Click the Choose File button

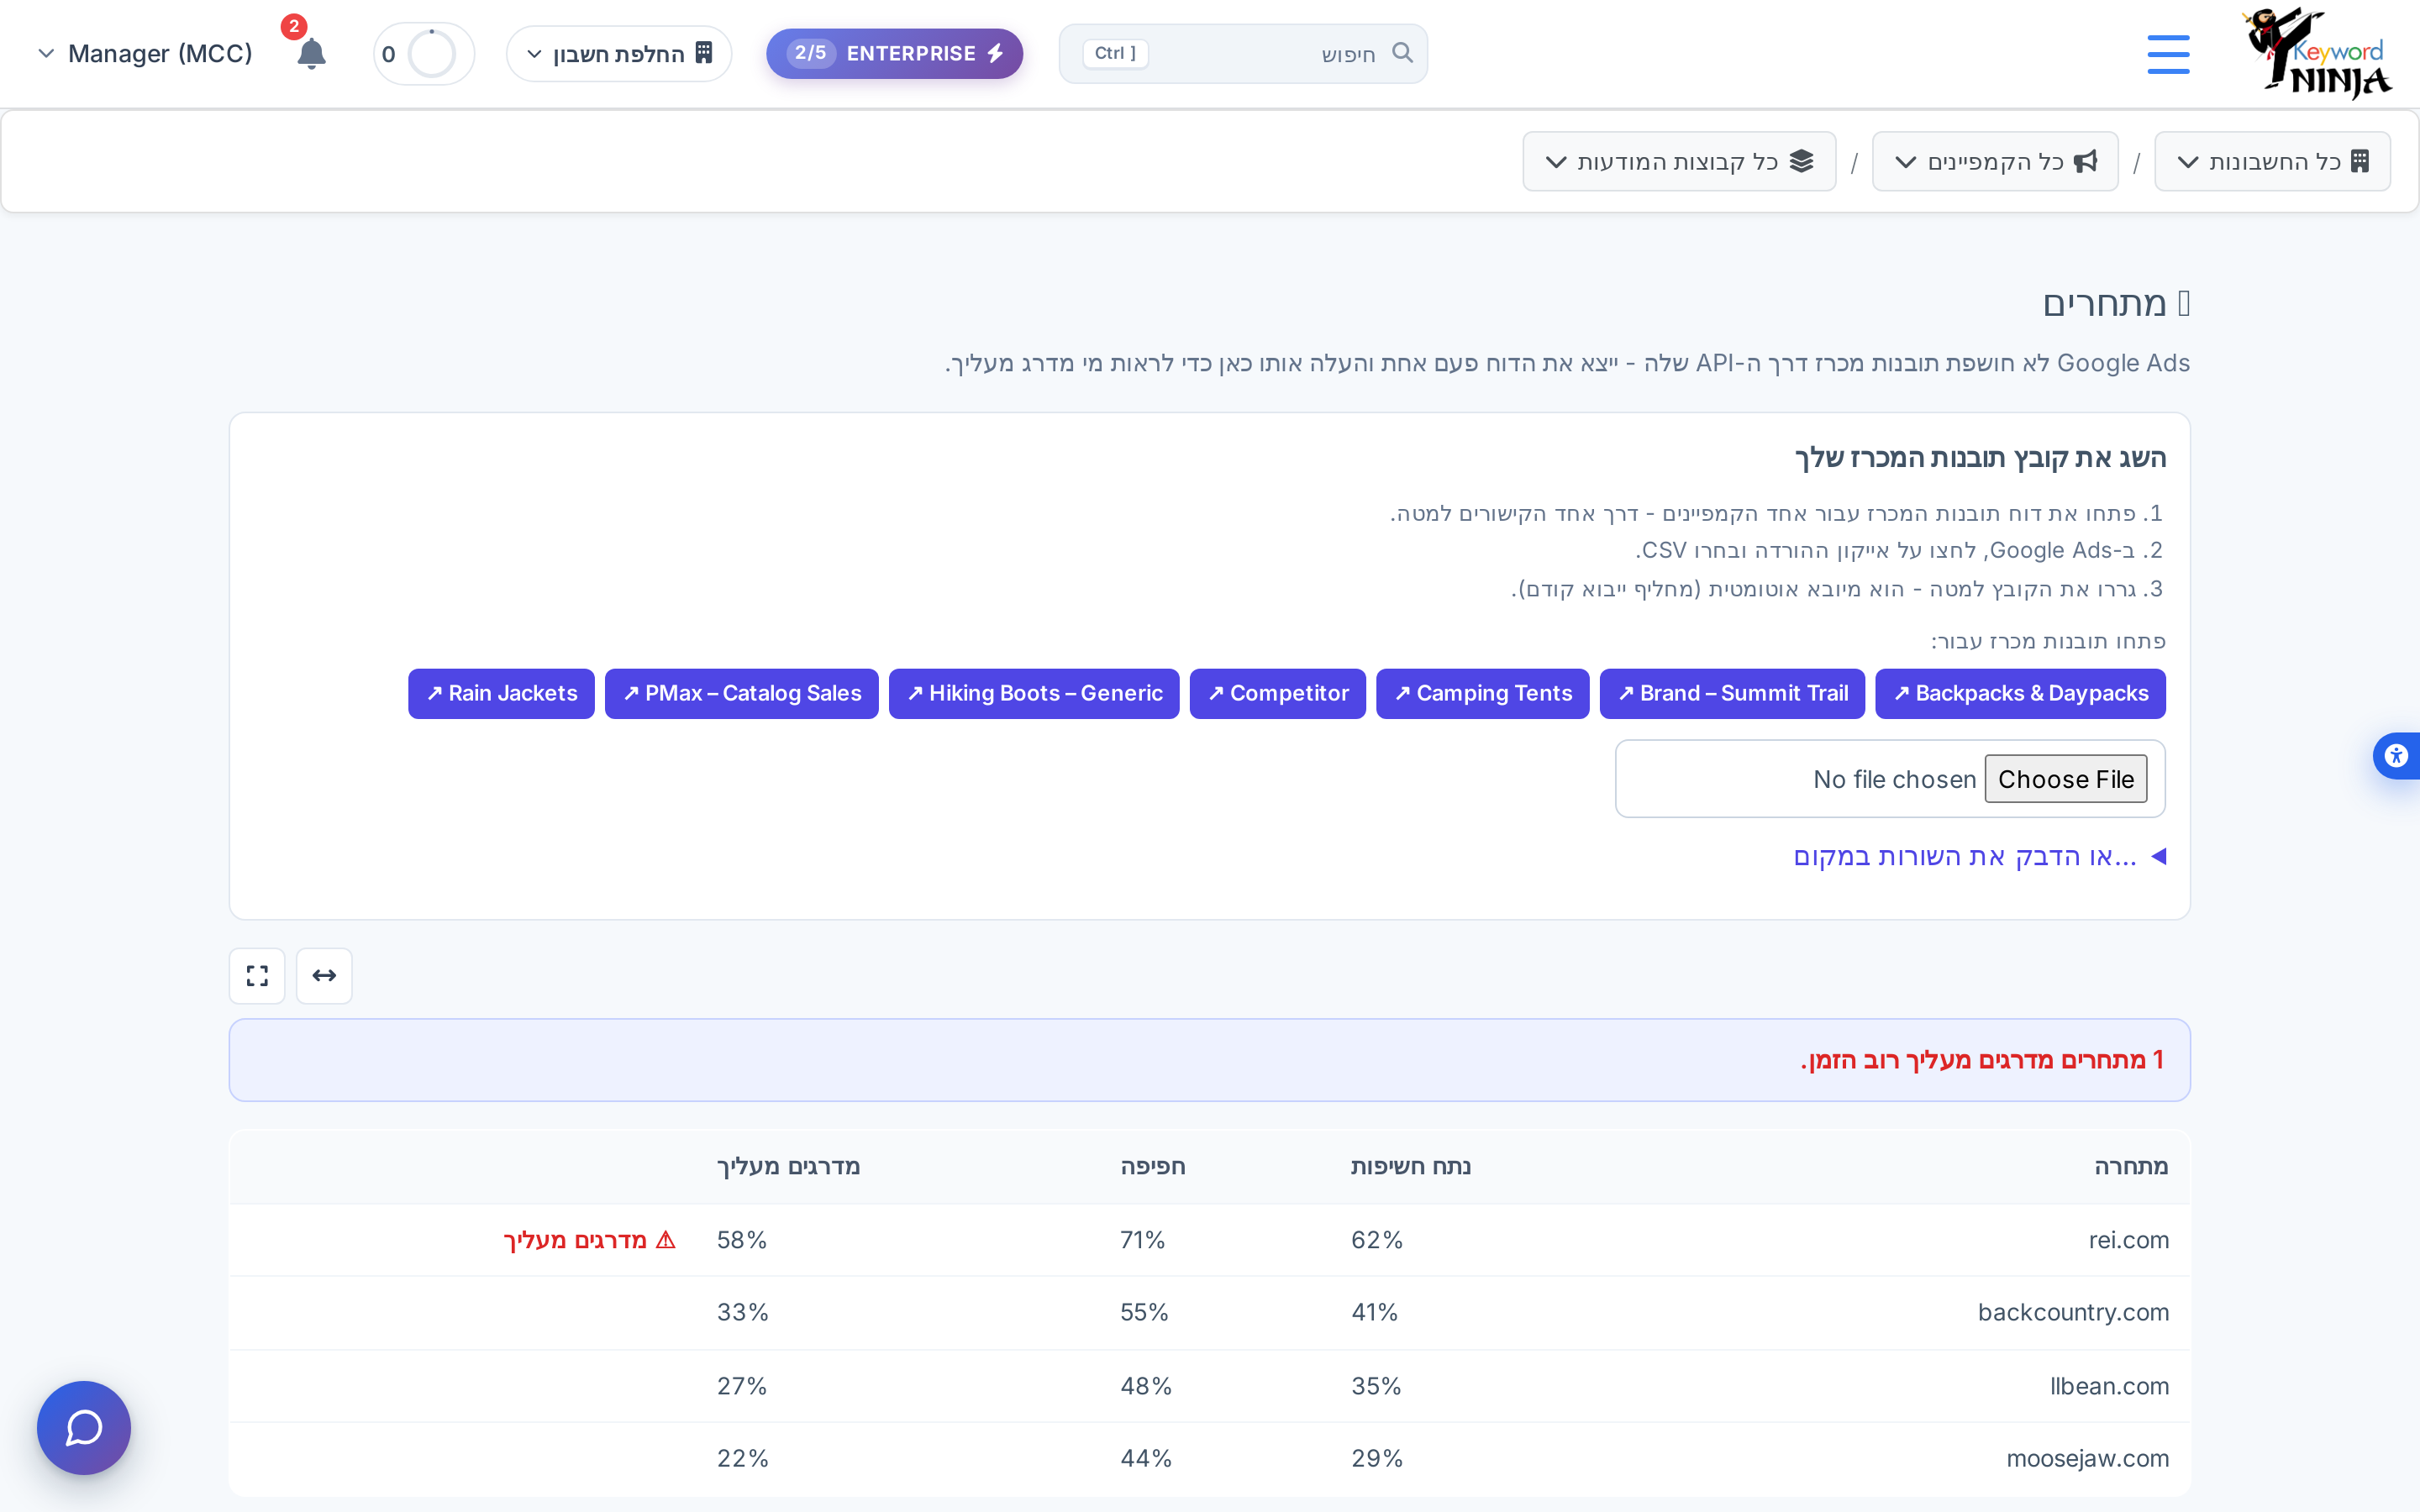pos(2066,779)
